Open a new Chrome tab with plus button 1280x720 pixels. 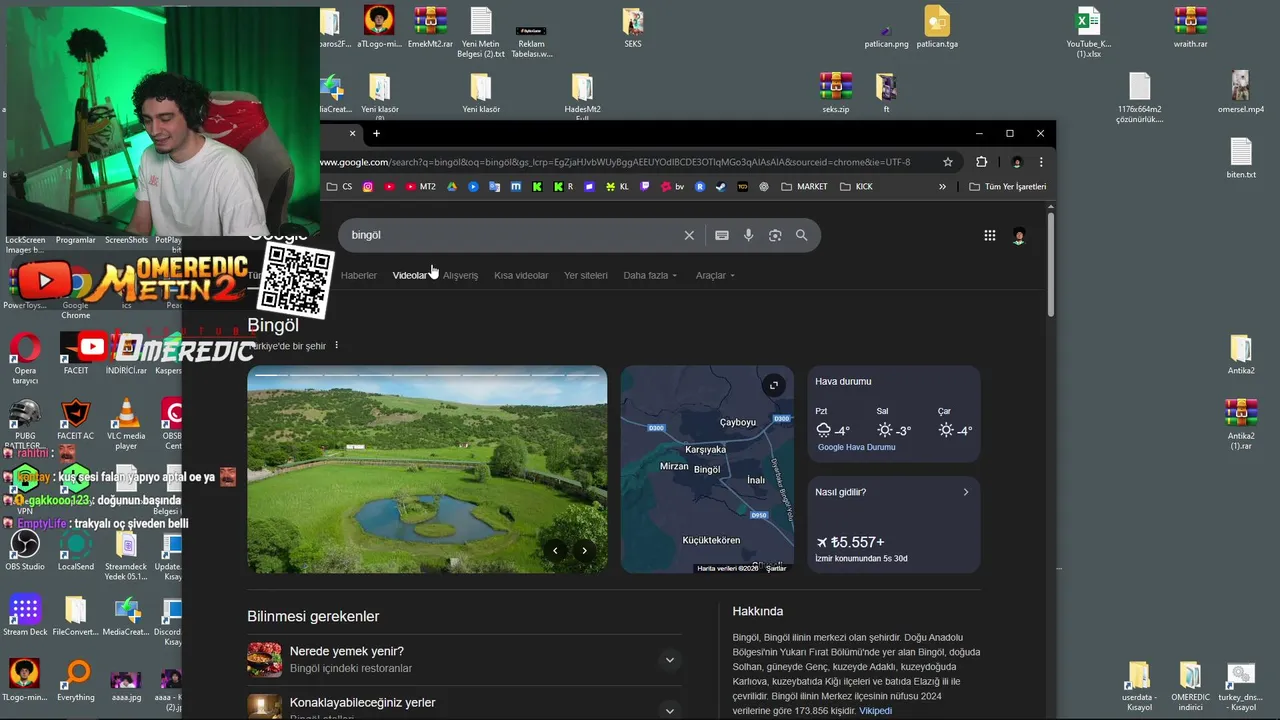tap(376, 133)
